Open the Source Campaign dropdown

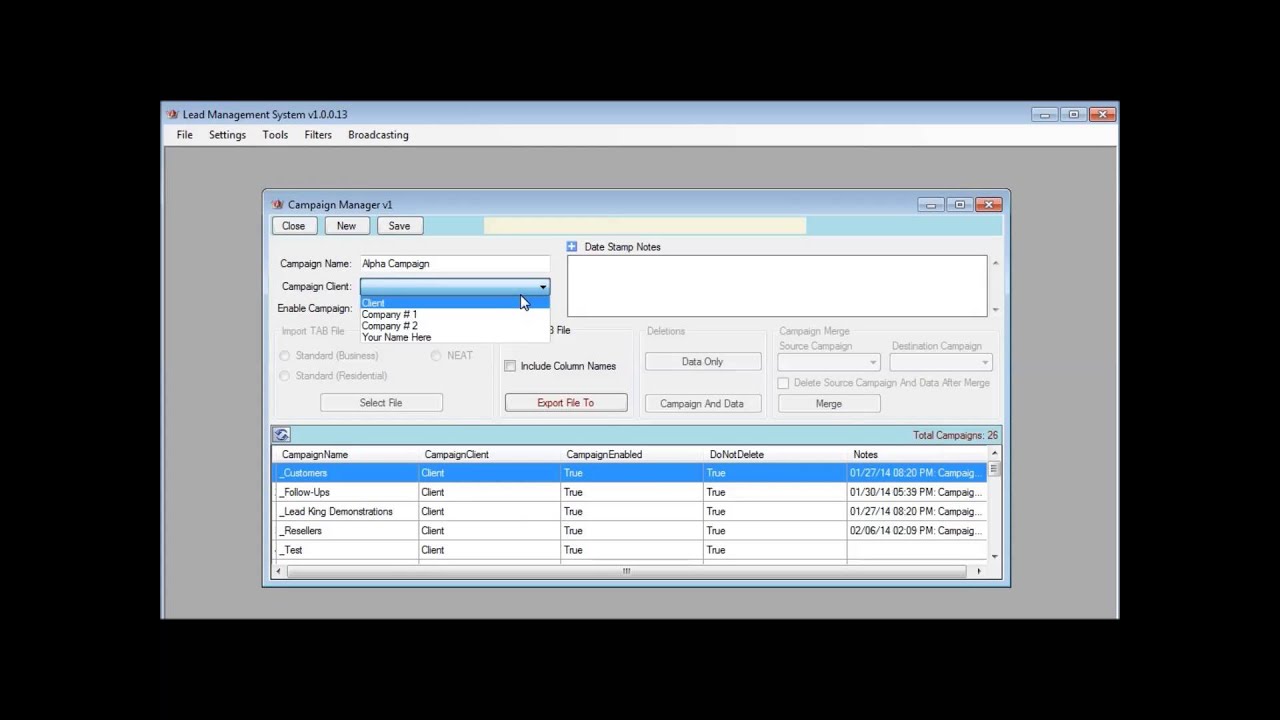point(829,362)
